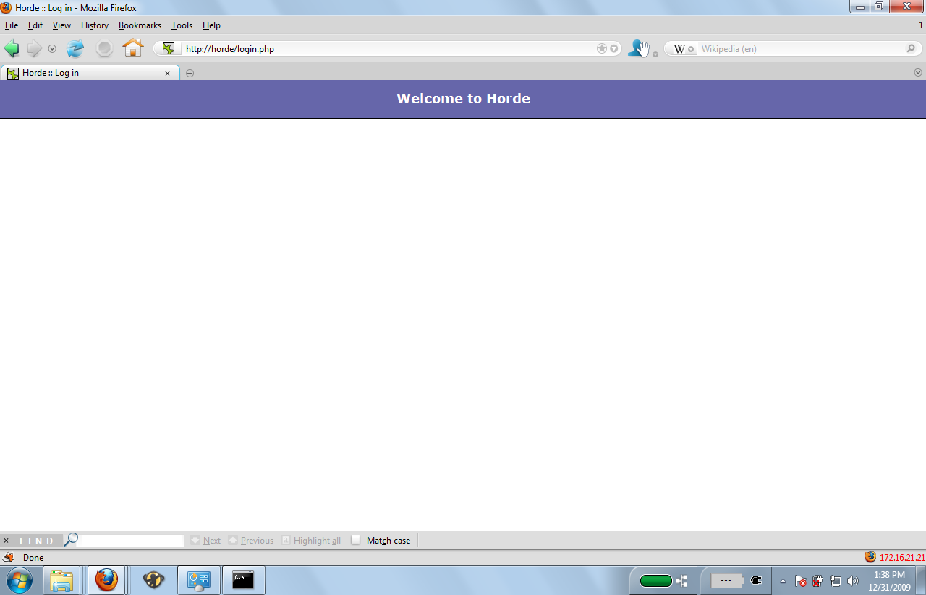
Task: Click the find bar magnifier icon
Action: (70, 540)
